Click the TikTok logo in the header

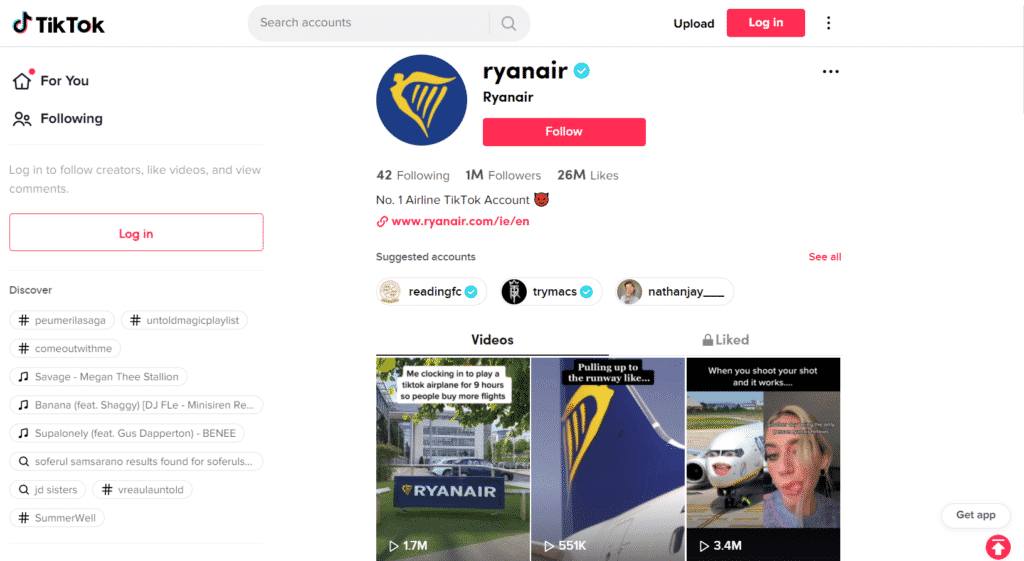point(59,24)
